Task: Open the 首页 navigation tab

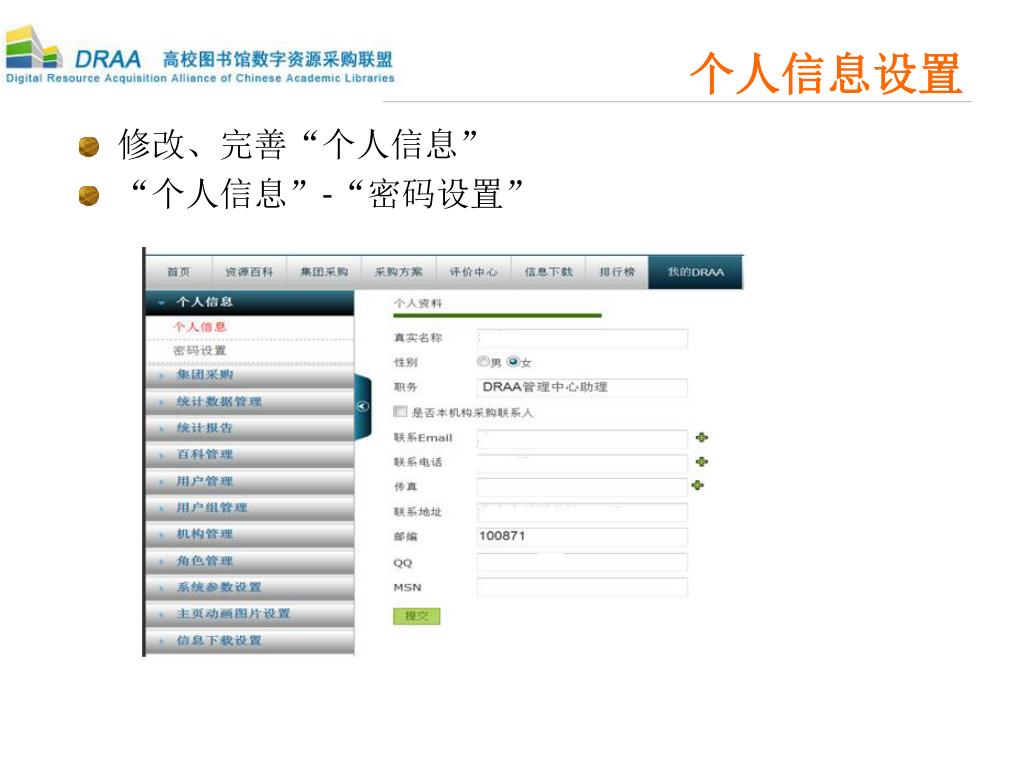Action: [x=178, y=272]
